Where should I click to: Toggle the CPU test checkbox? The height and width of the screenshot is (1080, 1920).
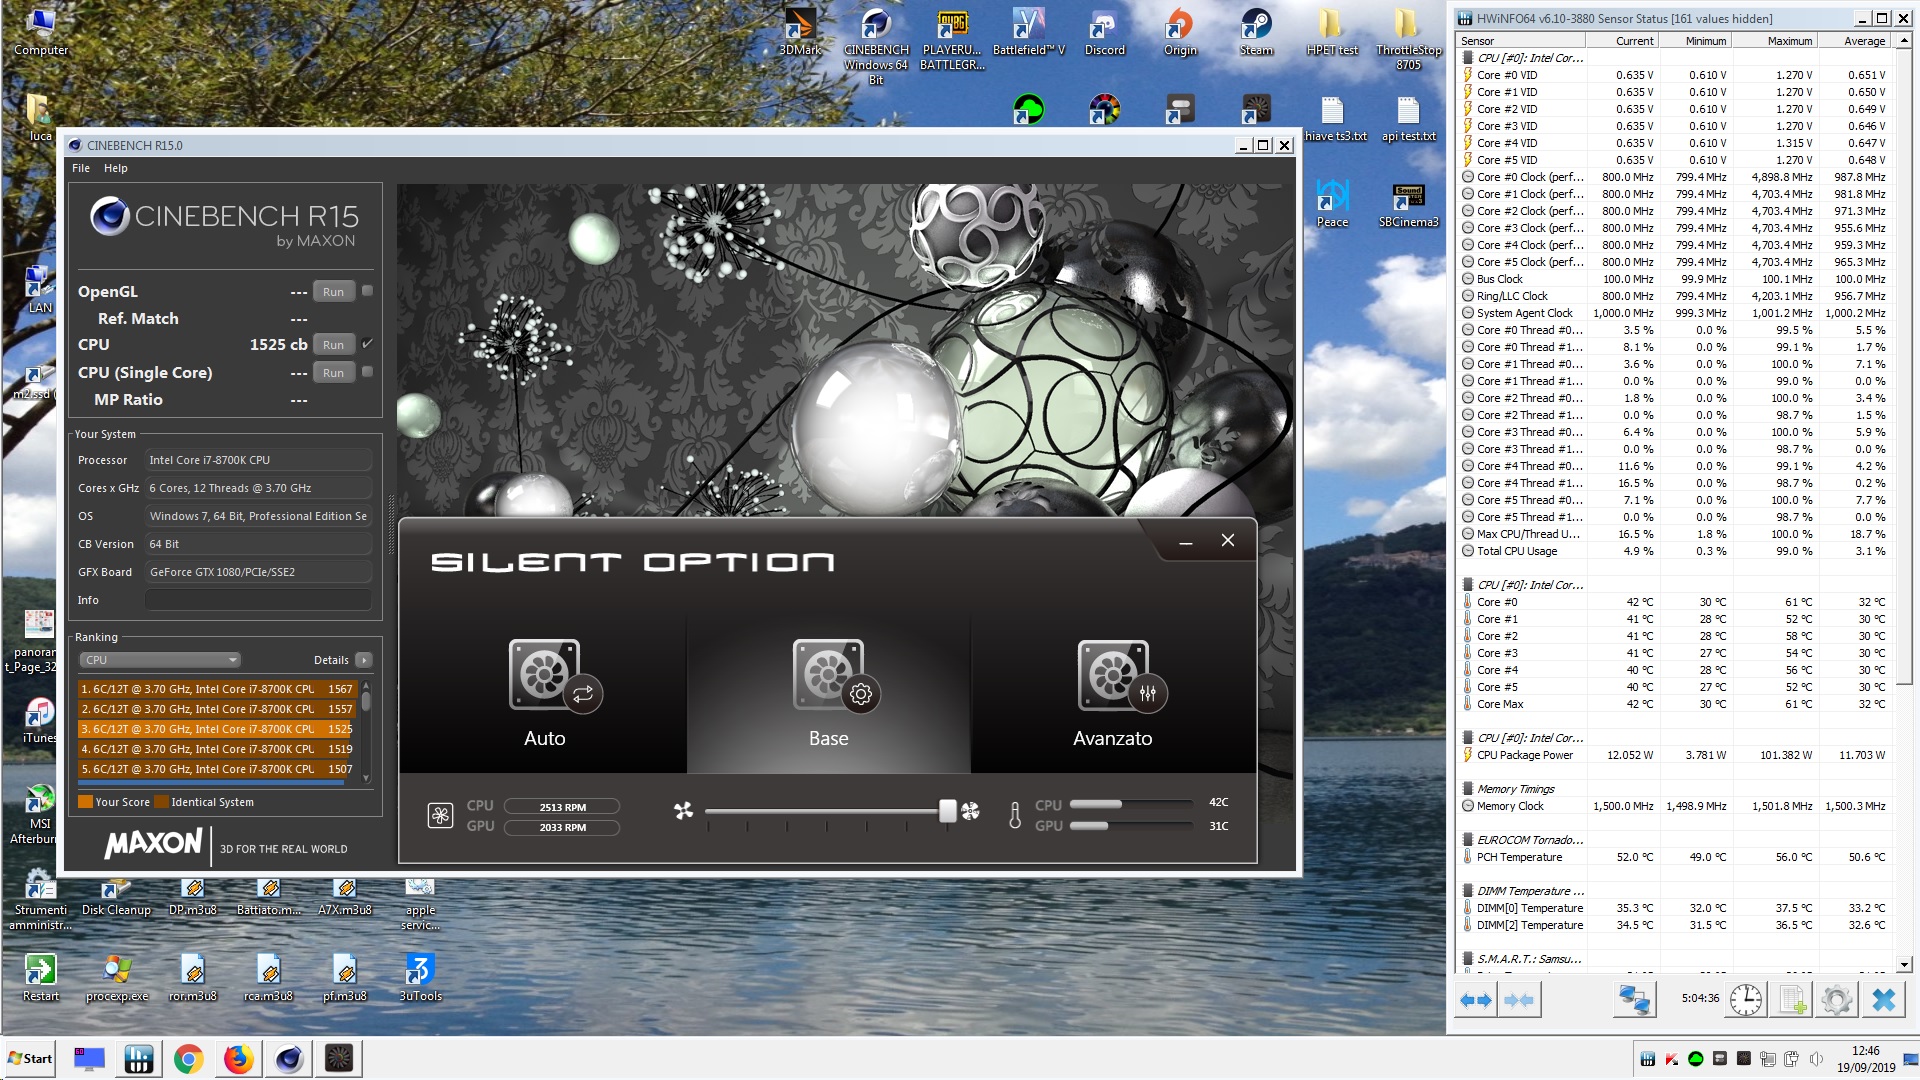click(367, 344)
